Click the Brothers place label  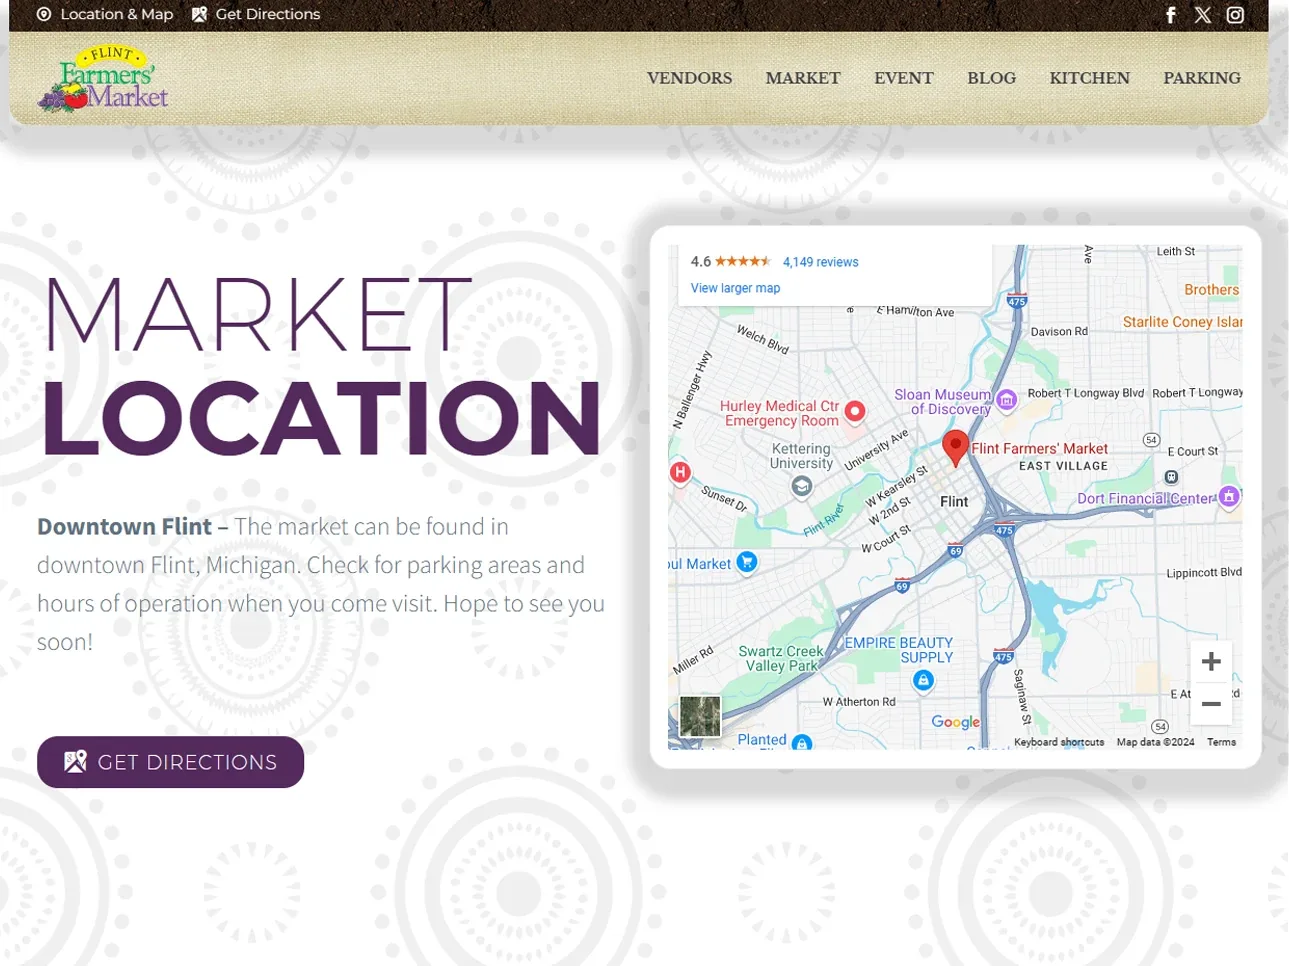(1211, 290)
